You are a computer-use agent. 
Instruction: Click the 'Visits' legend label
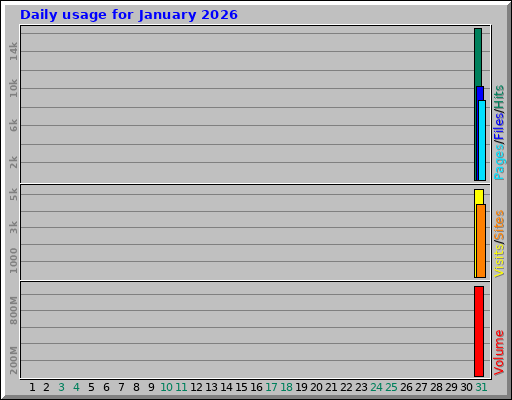tap(499, 261)
